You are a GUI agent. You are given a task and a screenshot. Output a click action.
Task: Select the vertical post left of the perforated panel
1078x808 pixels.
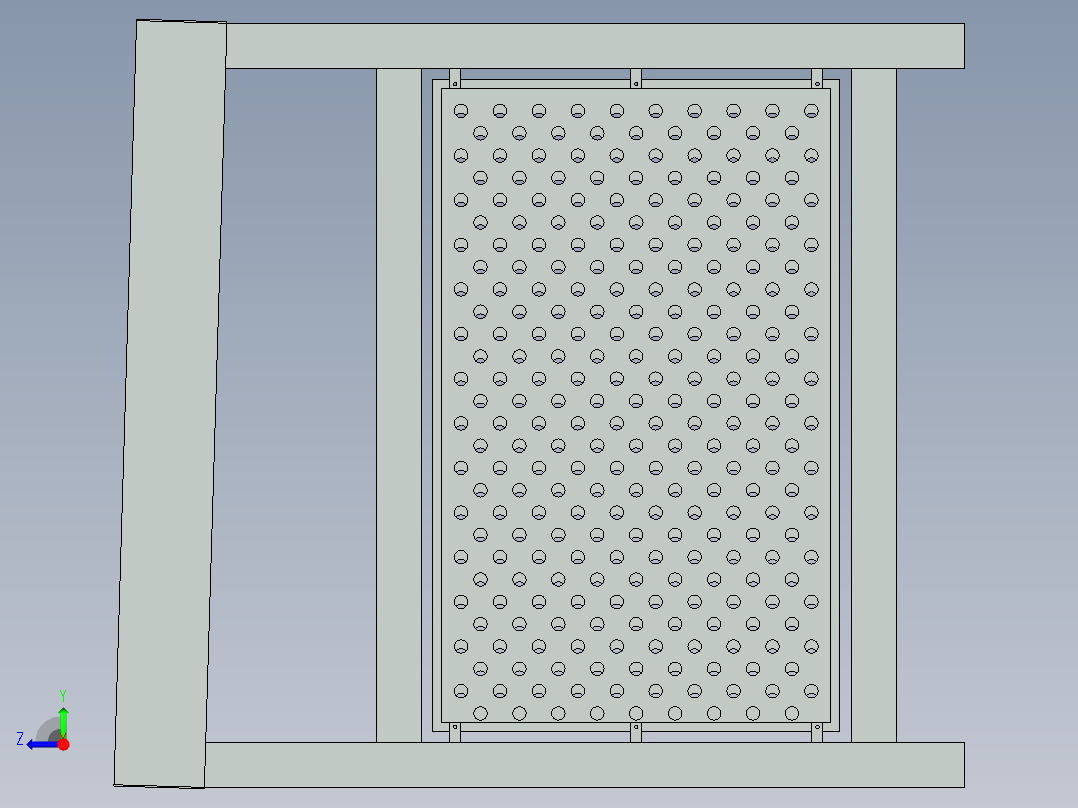(x=399, y=405)
